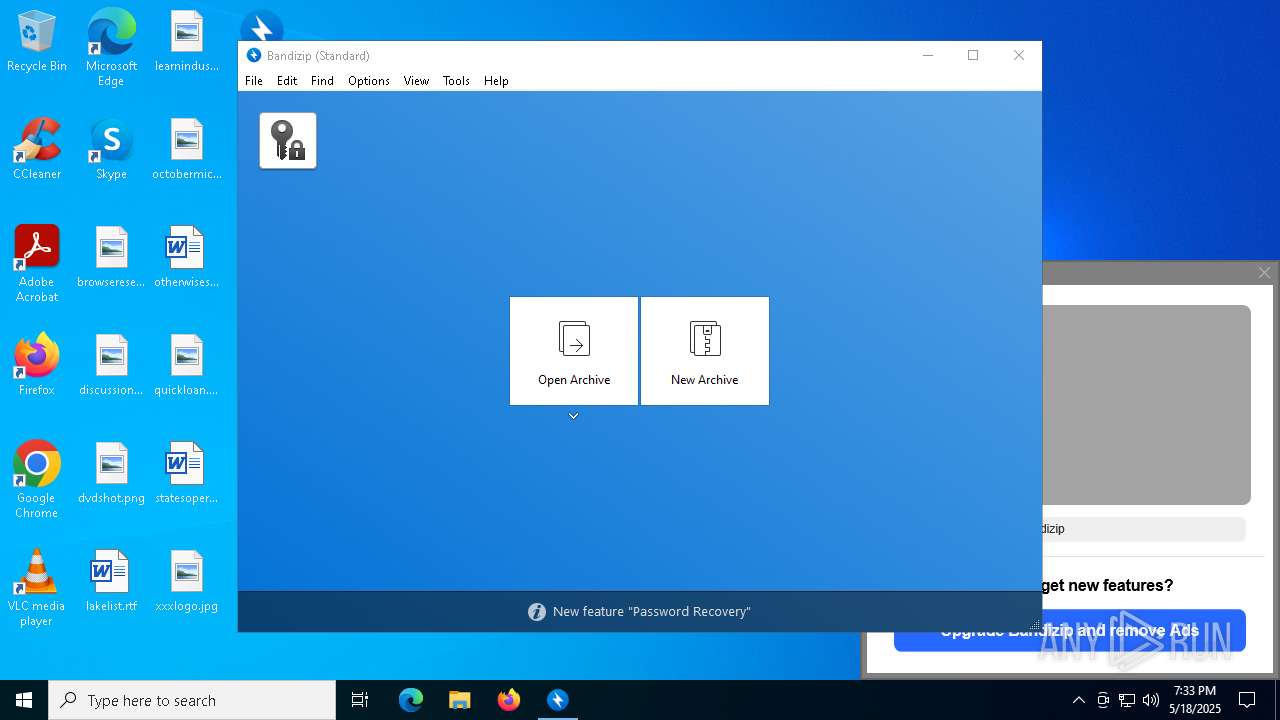Image resolution: width=1280 pixels, height=720 pixels.
Task: Show hidden system tray icons
Action: pyautogui.click(x=1078, y=700)
